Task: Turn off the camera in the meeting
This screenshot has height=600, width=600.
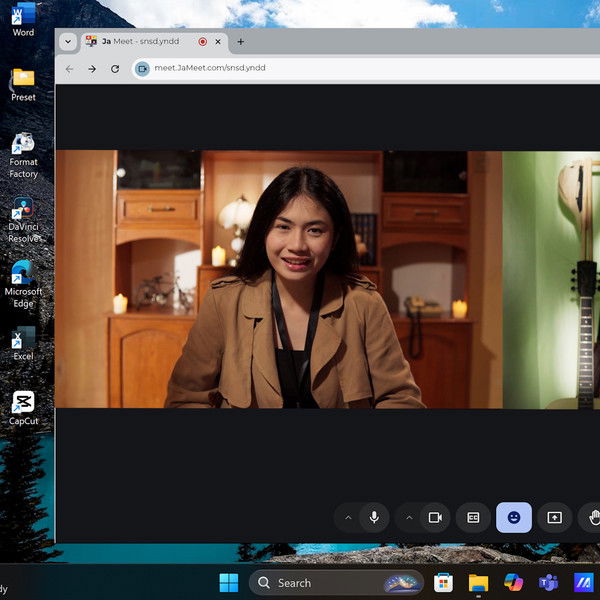Action: click(x=435, y=517)
